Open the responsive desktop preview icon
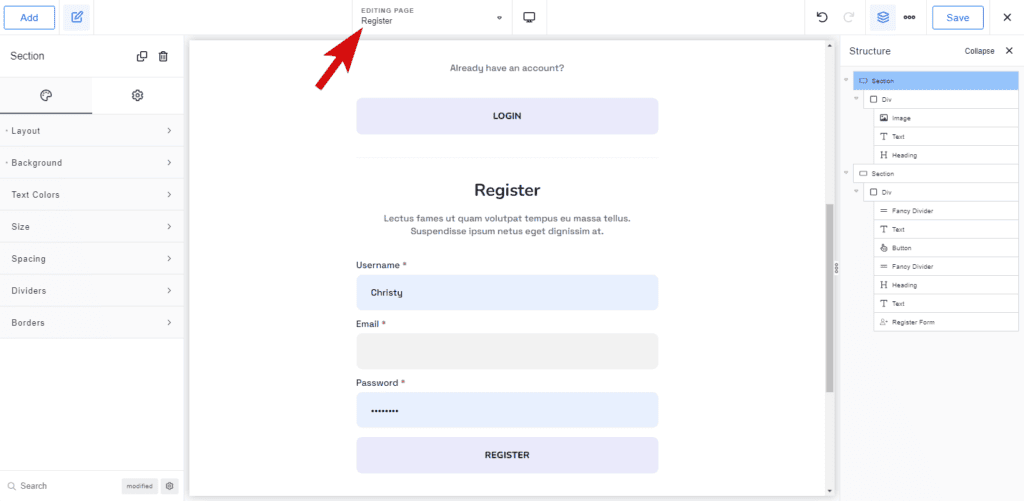This screenshot has height=501, width=1024. click(x=530, y=17)
